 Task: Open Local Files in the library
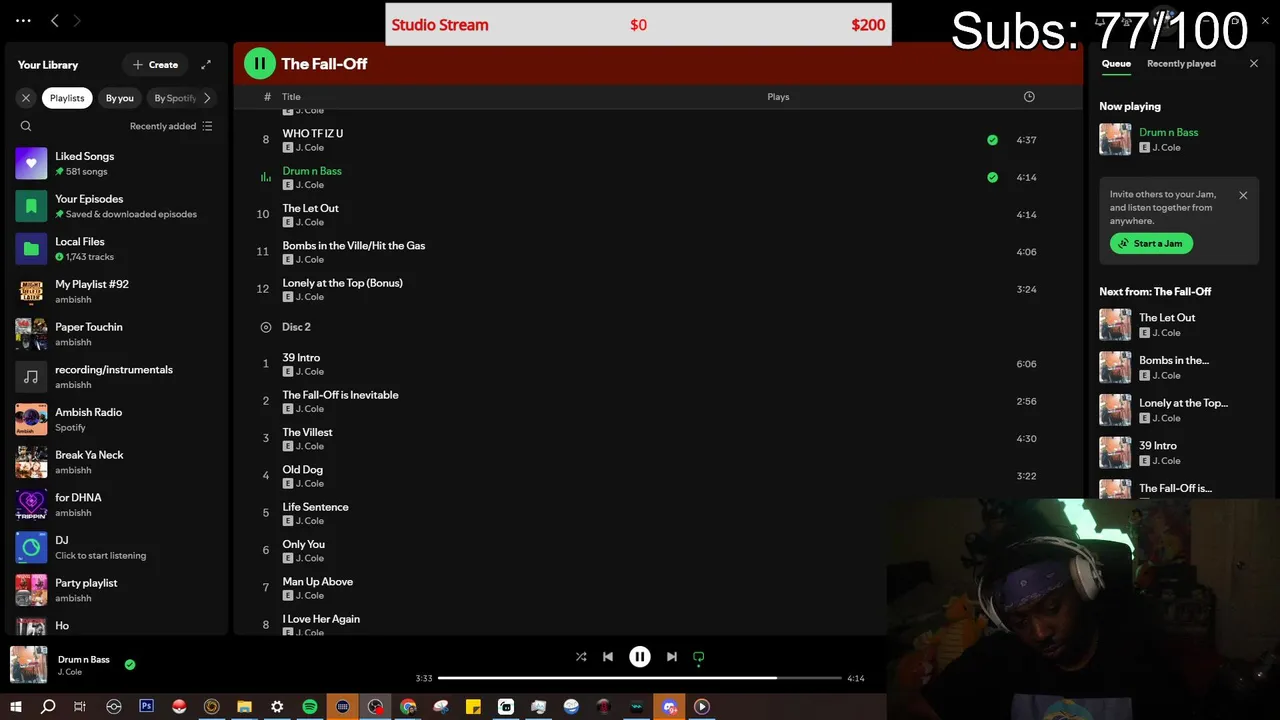tap(115, 249)
